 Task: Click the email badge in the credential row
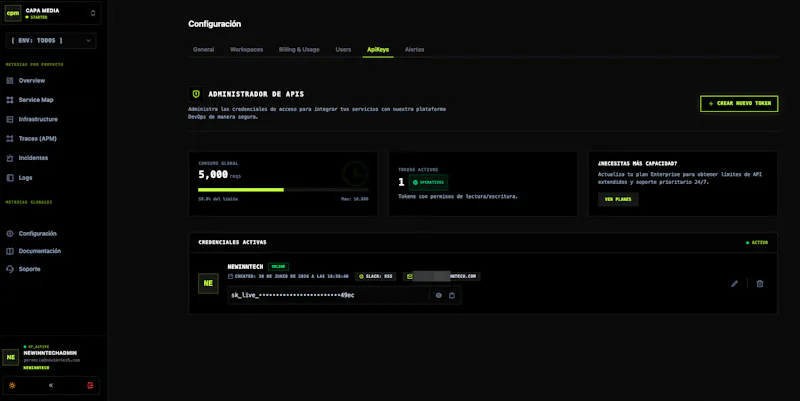[x=441, y=277]
